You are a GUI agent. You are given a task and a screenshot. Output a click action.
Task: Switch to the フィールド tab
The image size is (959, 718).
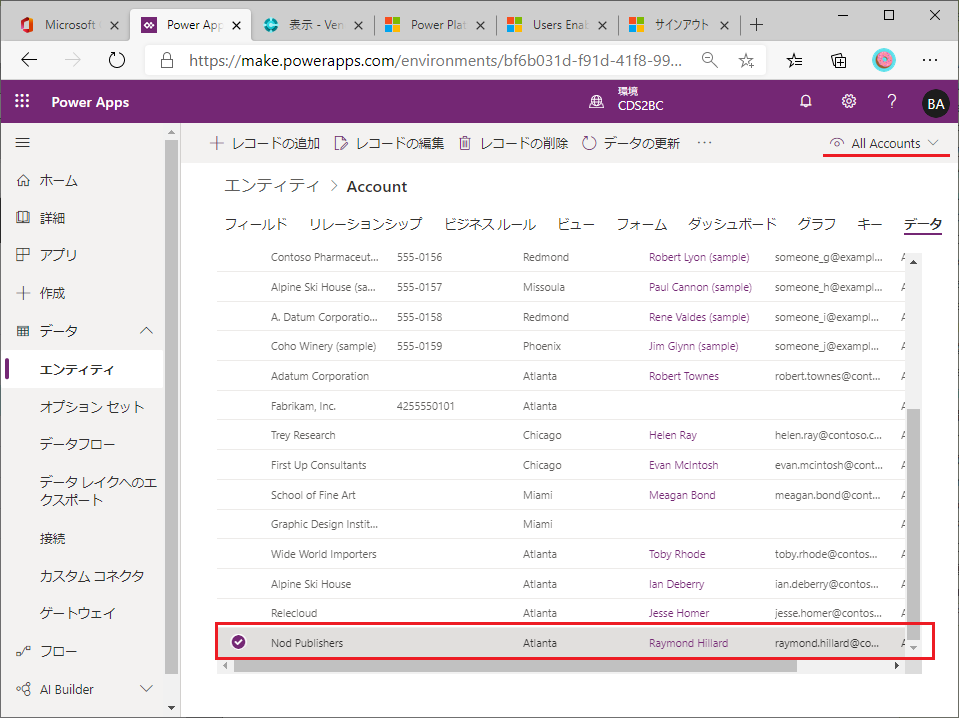256,224
